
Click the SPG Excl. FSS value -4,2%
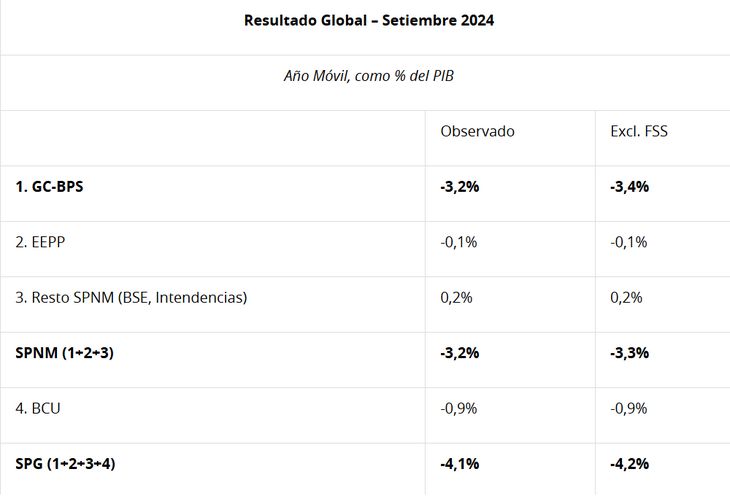point(630,464)
